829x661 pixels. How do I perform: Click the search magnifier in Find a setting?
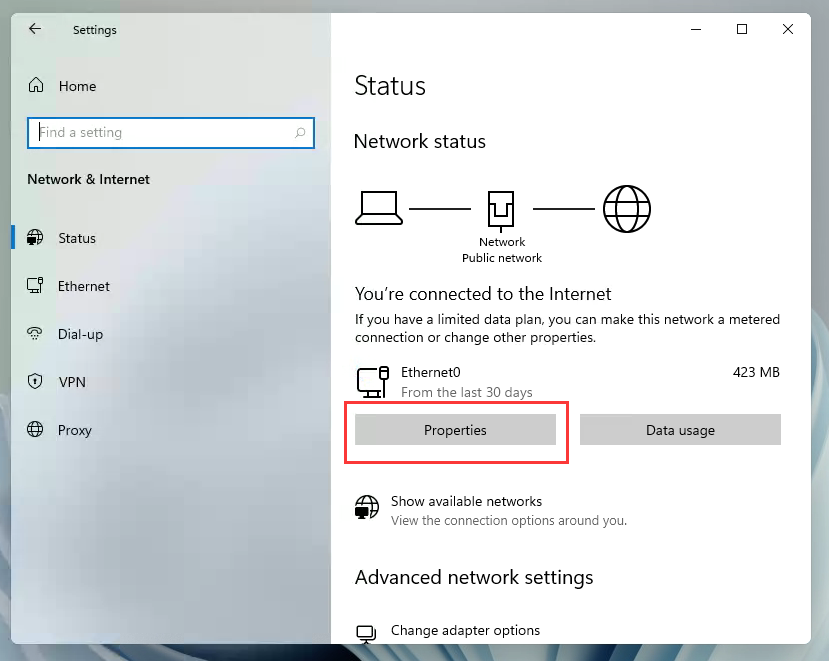(300, 132)
